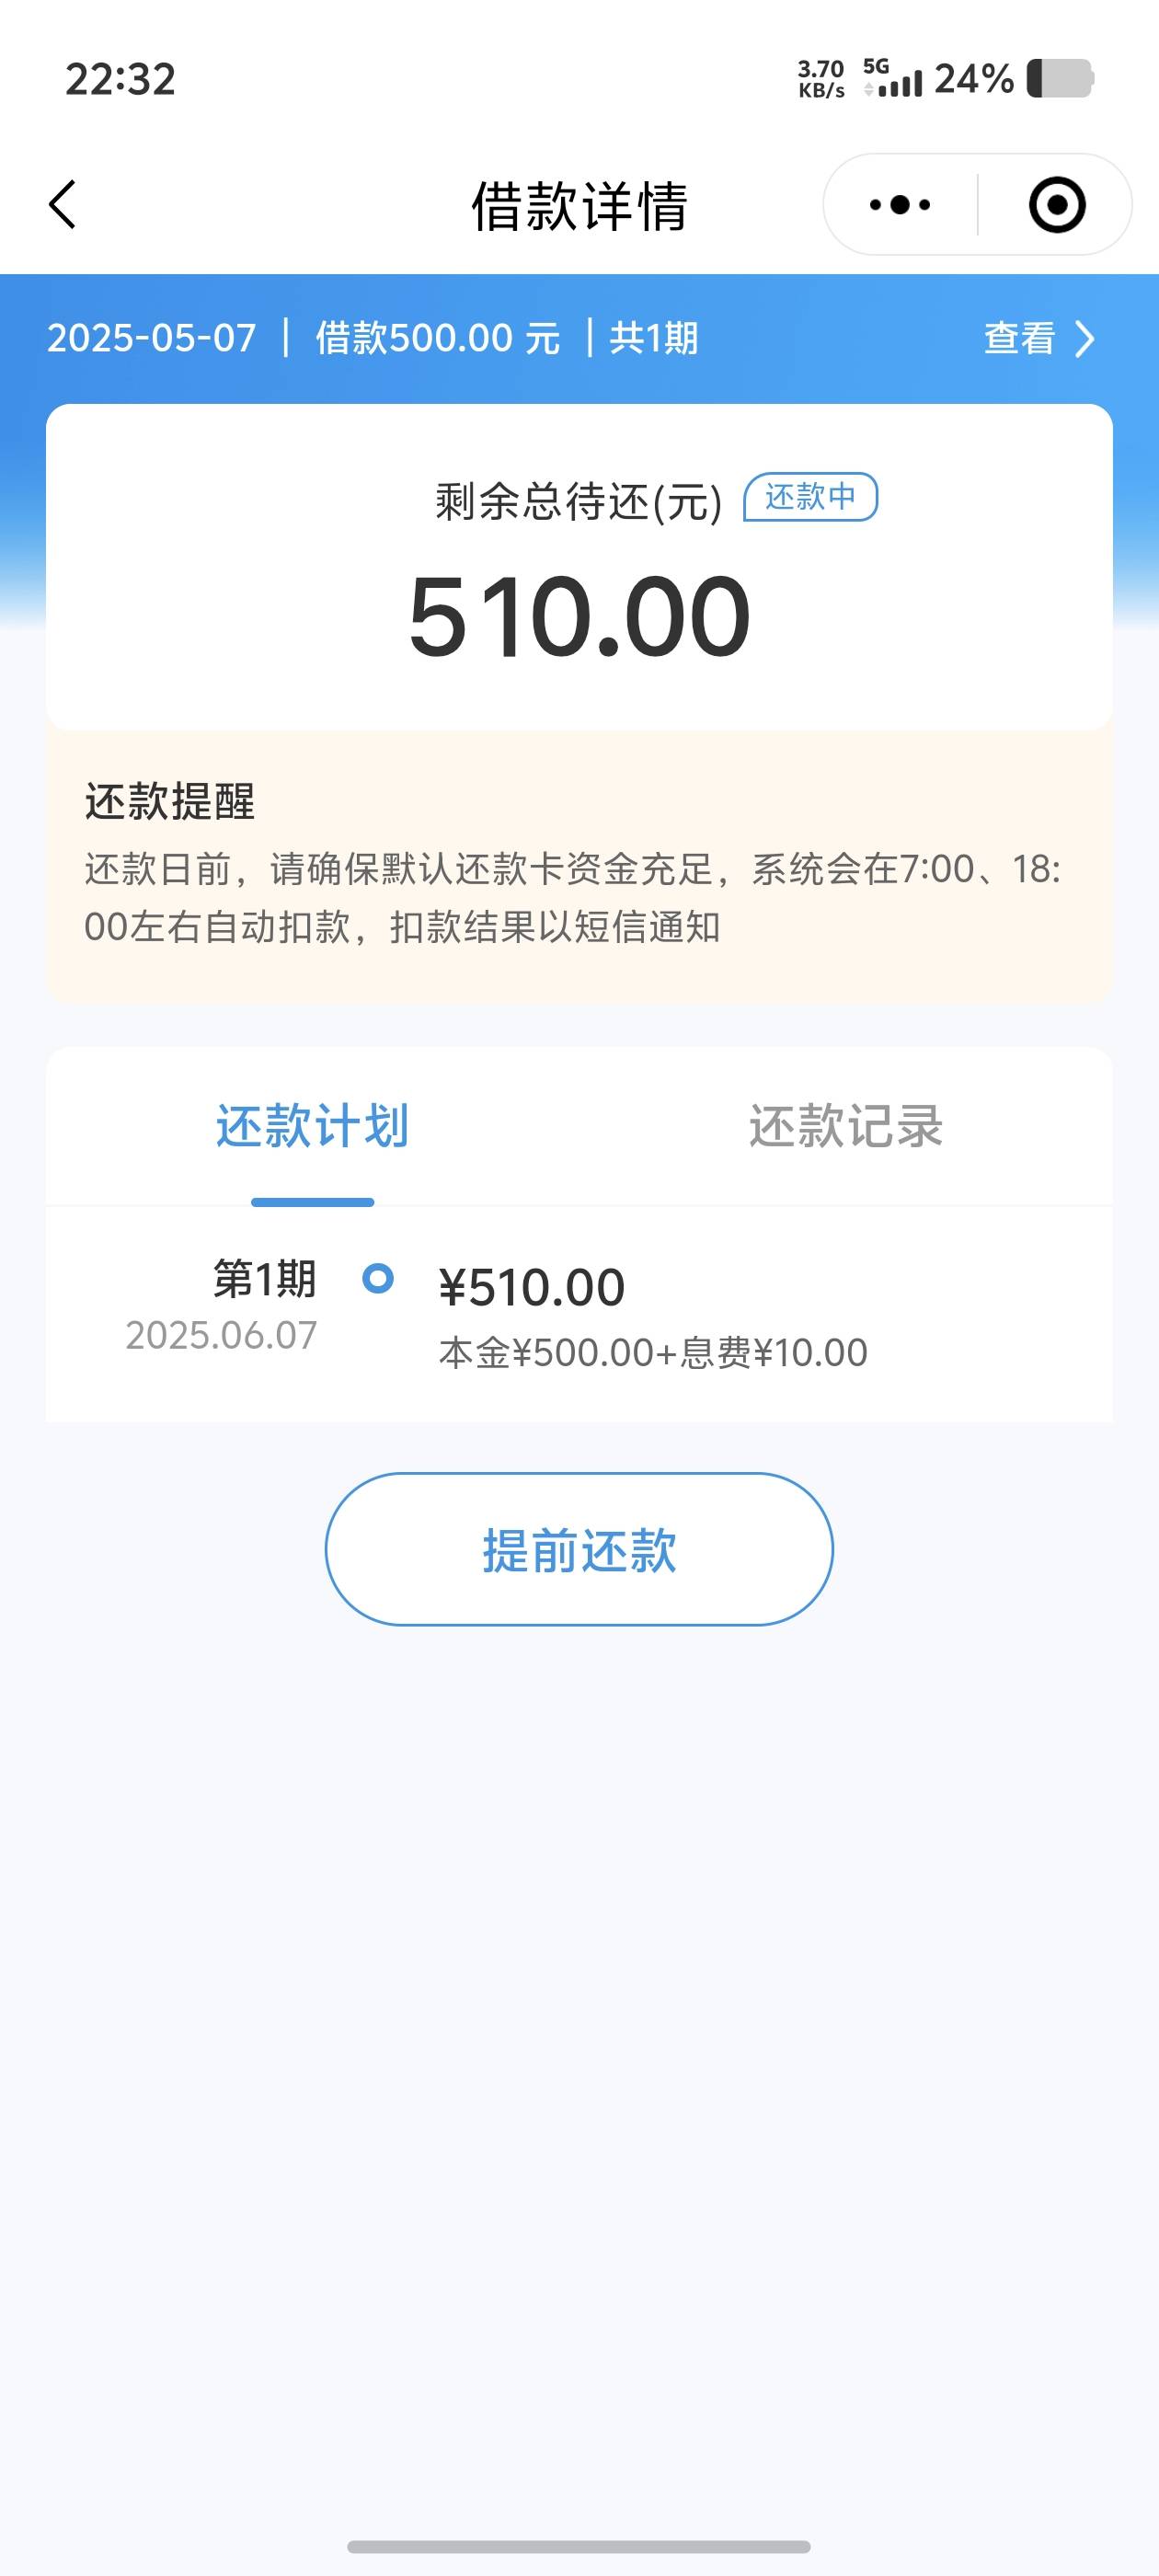
Task: Tap the 还款提醒 notice box
Action: point(579,865)
